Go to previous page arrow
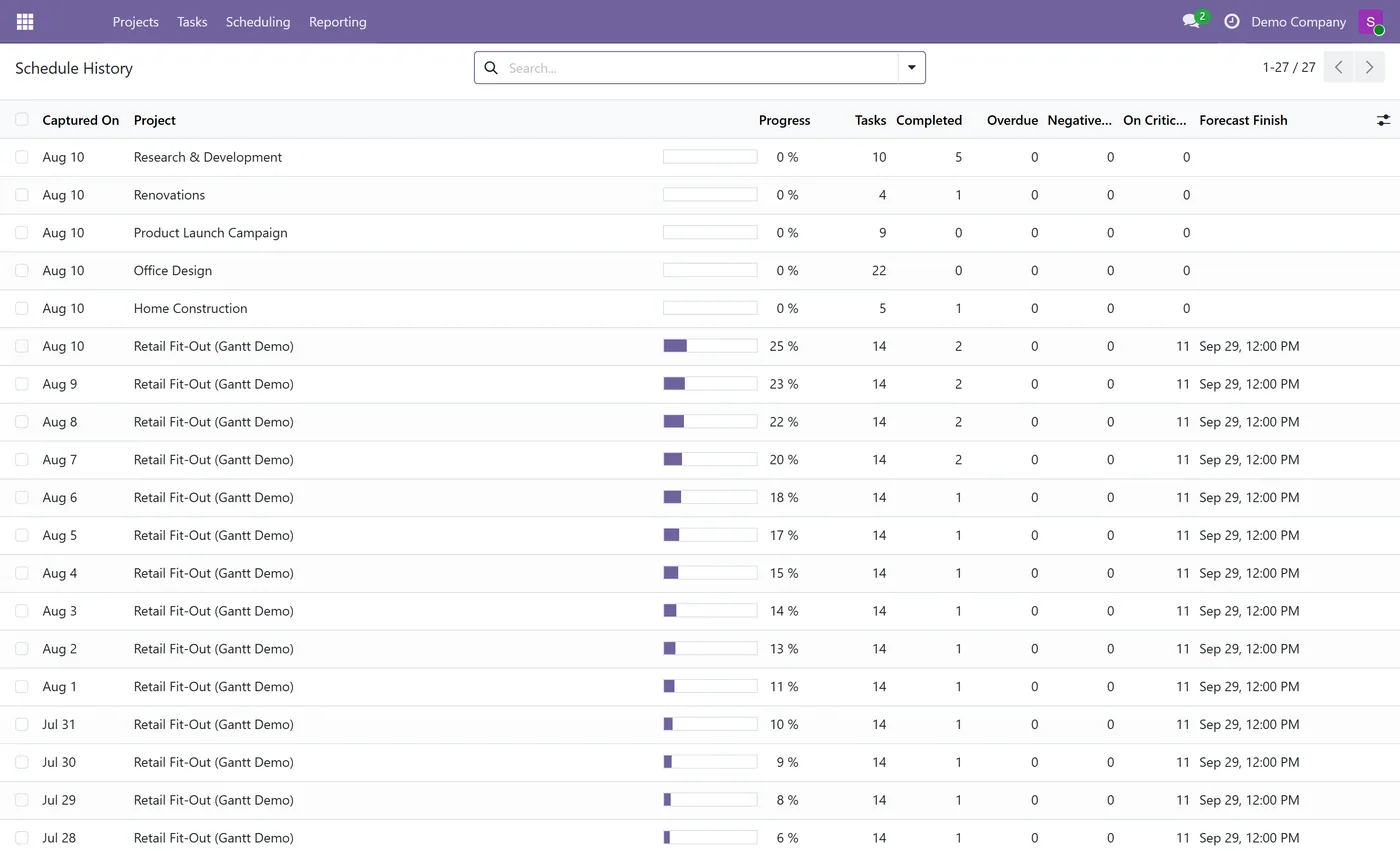This screenshot has width=1400, height=851. [x=1339, y=68]
